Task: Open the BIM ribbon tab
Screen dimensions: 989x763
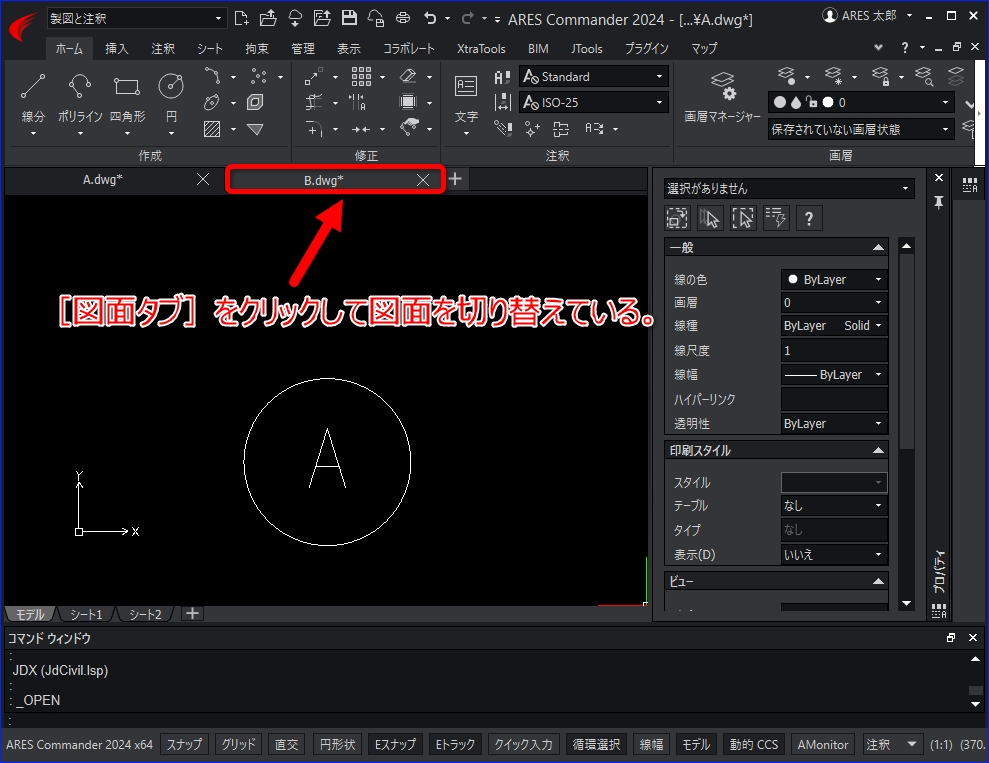Action: (538, 48)
